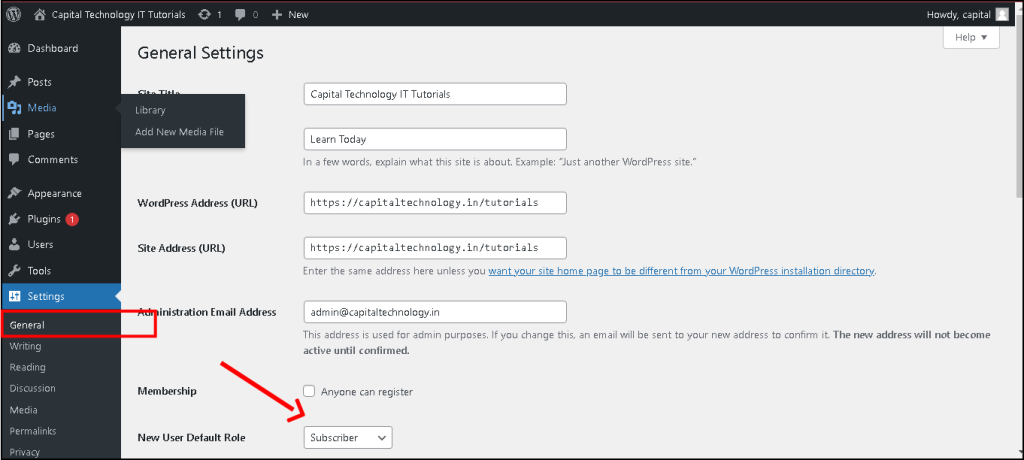Click the Dashboard gauge icon
Viewport: 1024px width, 460px height.
click(x=14, y=48)
